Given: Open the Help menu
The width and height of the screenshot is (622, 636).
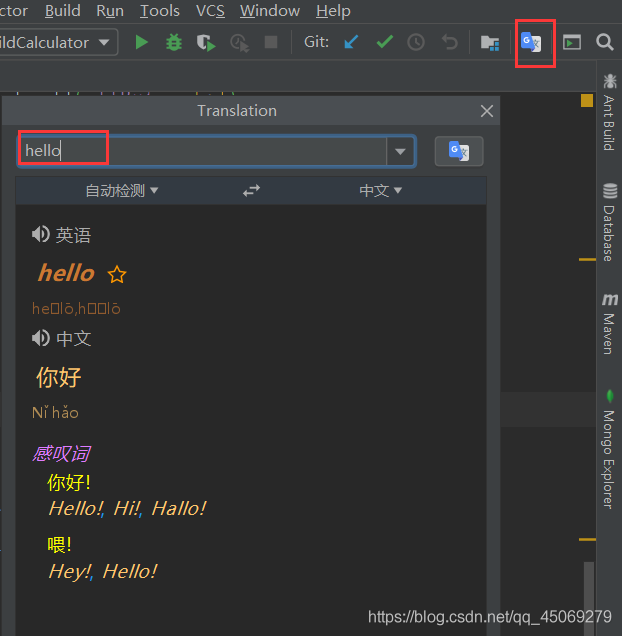Looking at the screenshot, I should [333, 11].
